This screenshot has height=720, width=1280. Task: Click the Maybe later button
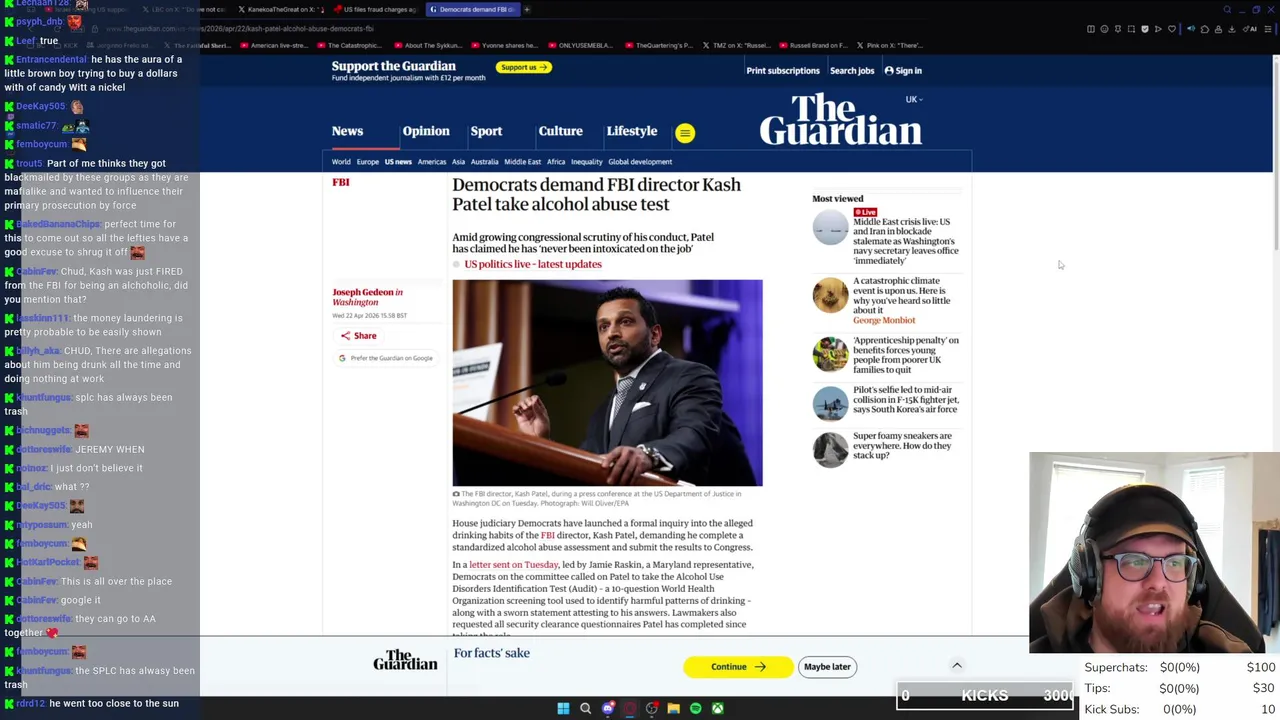coord(827,667)
